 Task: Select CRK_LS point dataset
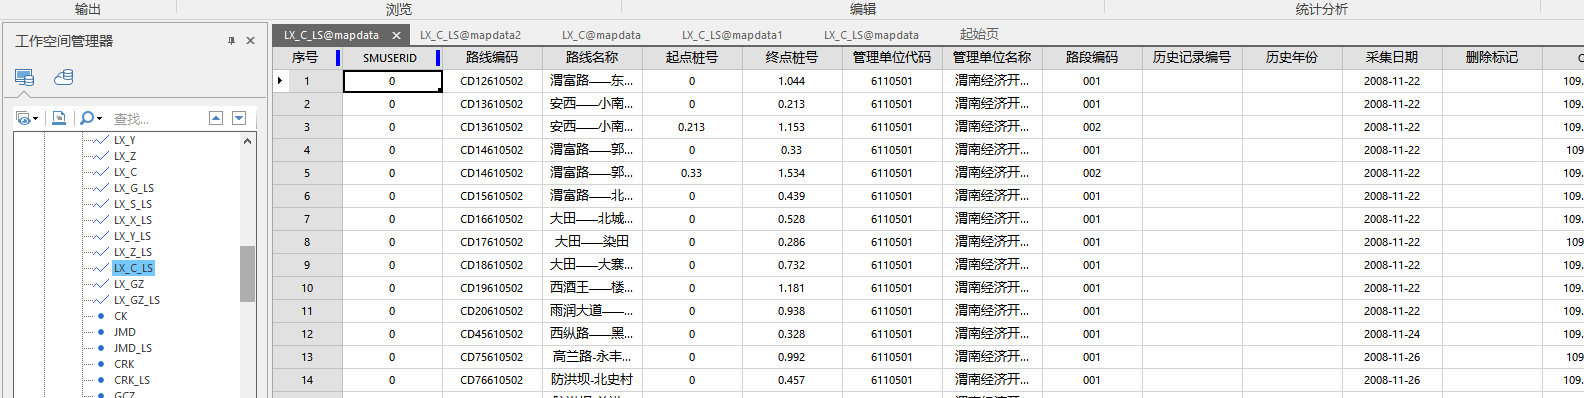click(x=131, y=380)
